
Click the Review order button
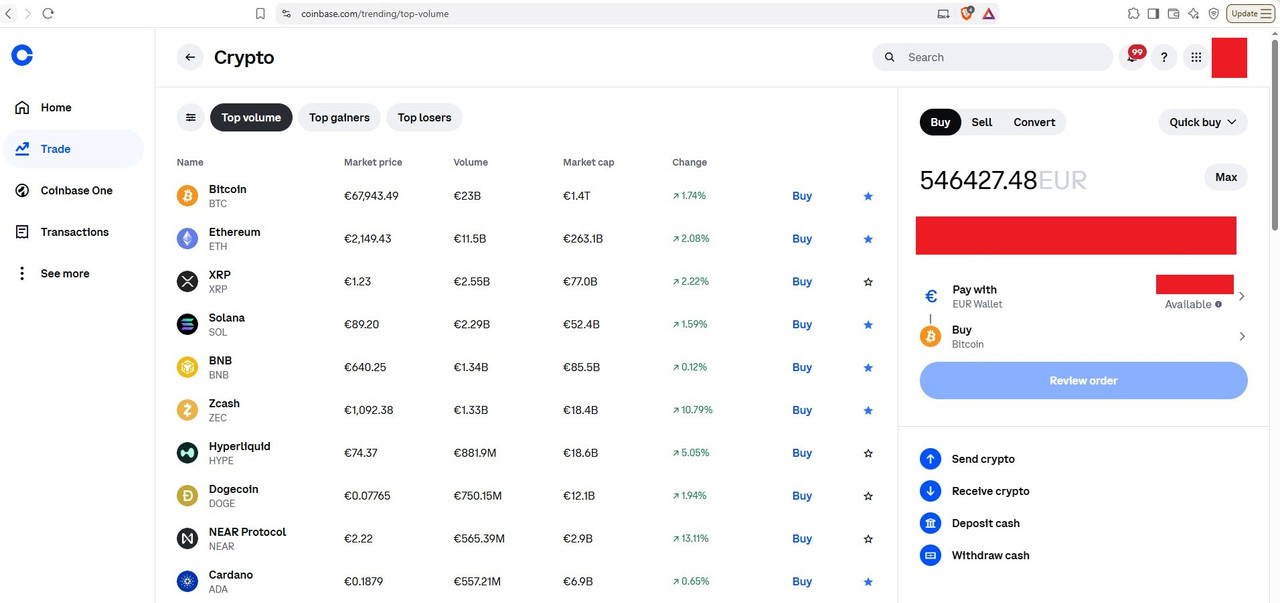[1083, 381]
